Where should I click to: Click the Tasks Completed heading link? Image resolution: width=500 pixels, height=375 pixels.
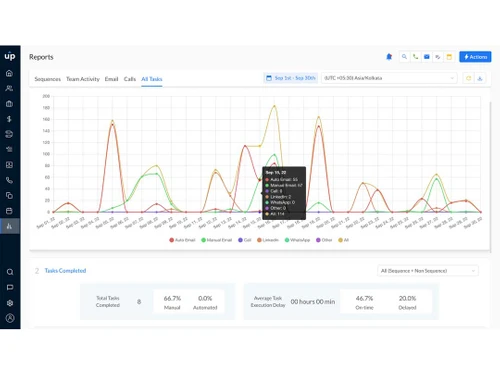click(x=65, y=271)
